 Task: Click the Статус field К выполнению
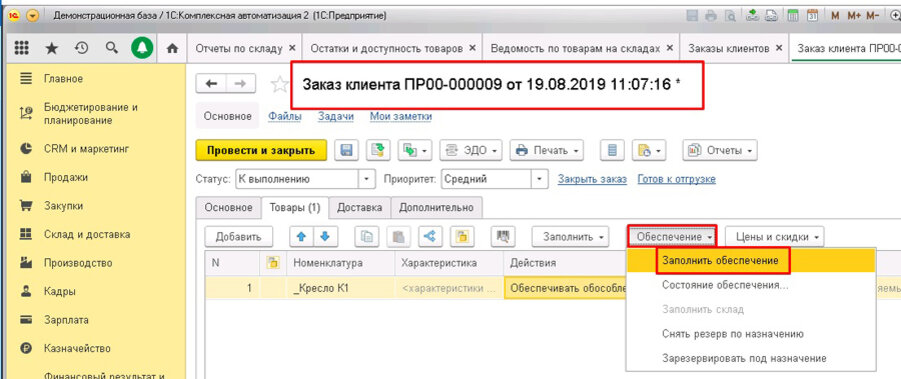point(297,179)
